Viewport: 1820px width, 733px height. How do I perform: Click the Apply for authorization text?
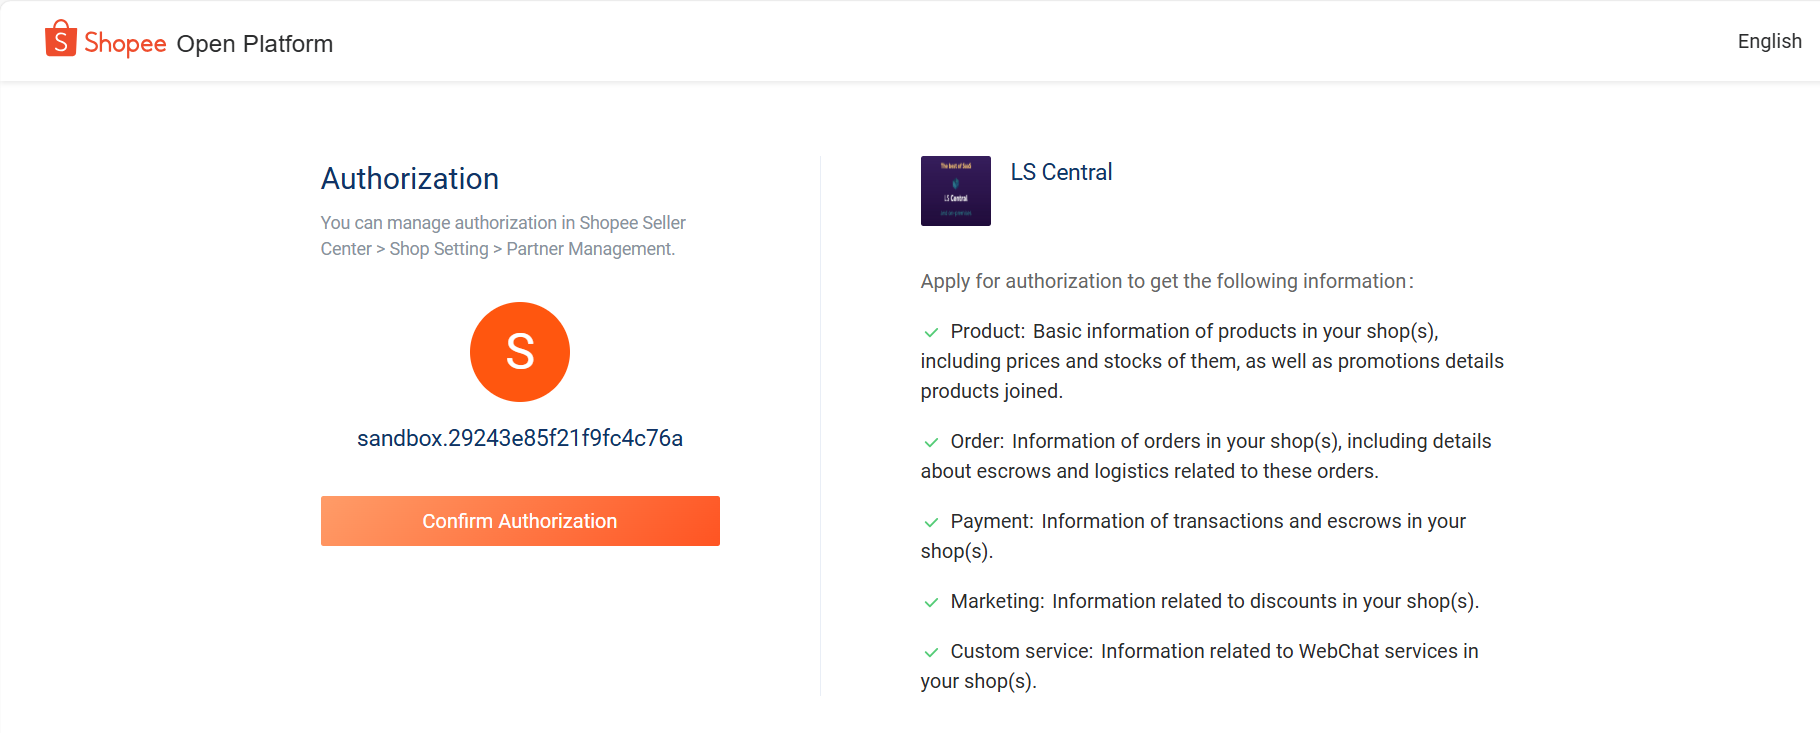pos(1166,281)
